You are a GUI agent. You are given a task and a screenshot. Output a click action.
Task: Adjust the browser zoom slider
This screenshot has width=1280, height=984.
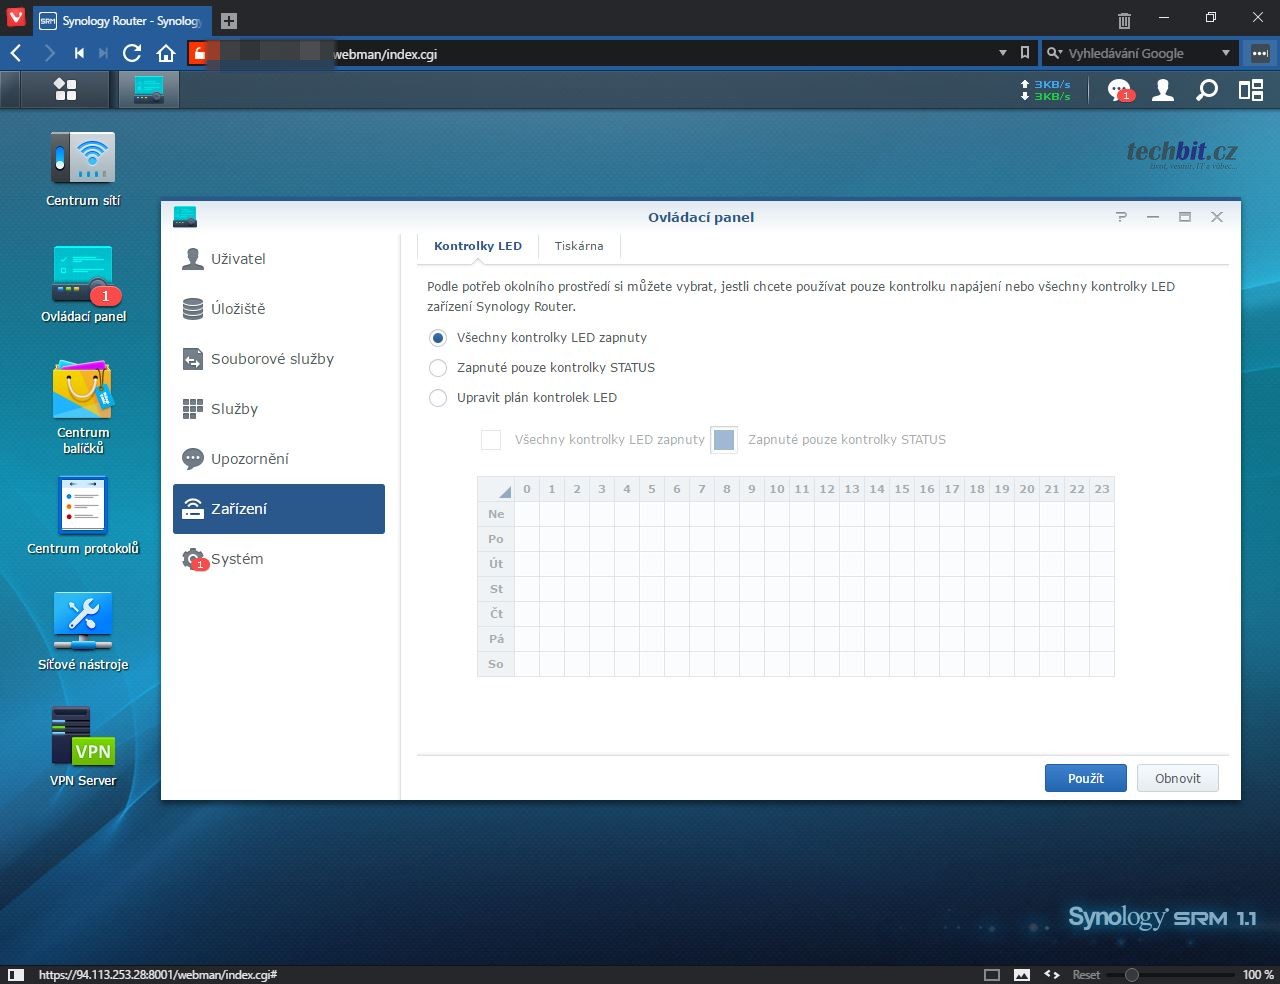[1132, 974]
